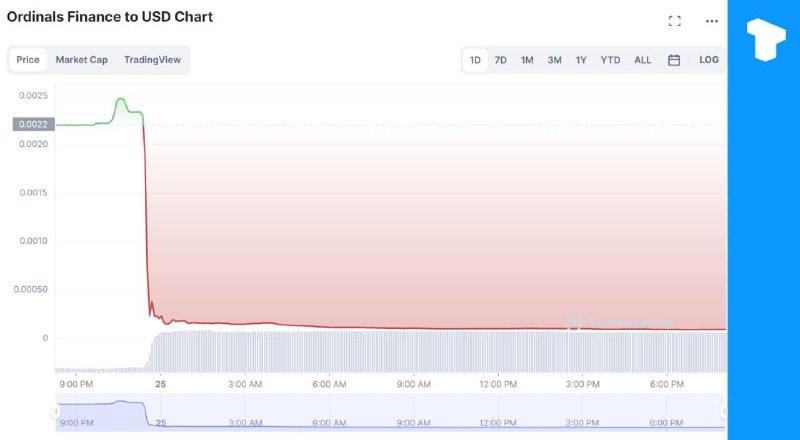Click the 0.0015 y-axis label
The width and height of the screenshot is (800, 440).
tap(34, 192)
